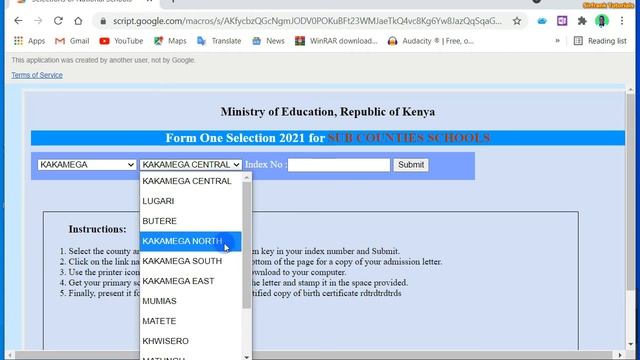Open the browser home page

click(78, 21)
